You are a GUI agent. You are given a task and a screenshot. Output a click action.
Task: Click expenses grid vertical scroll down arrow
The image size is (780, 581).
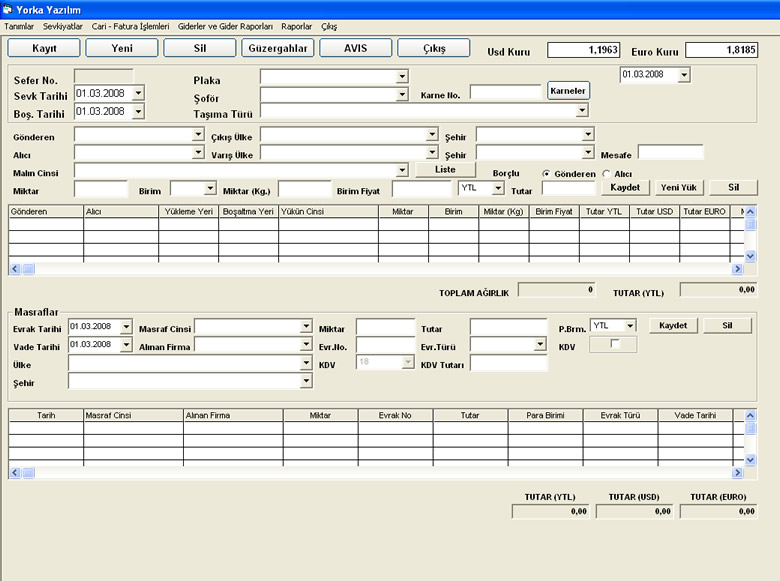click(750, 460)
